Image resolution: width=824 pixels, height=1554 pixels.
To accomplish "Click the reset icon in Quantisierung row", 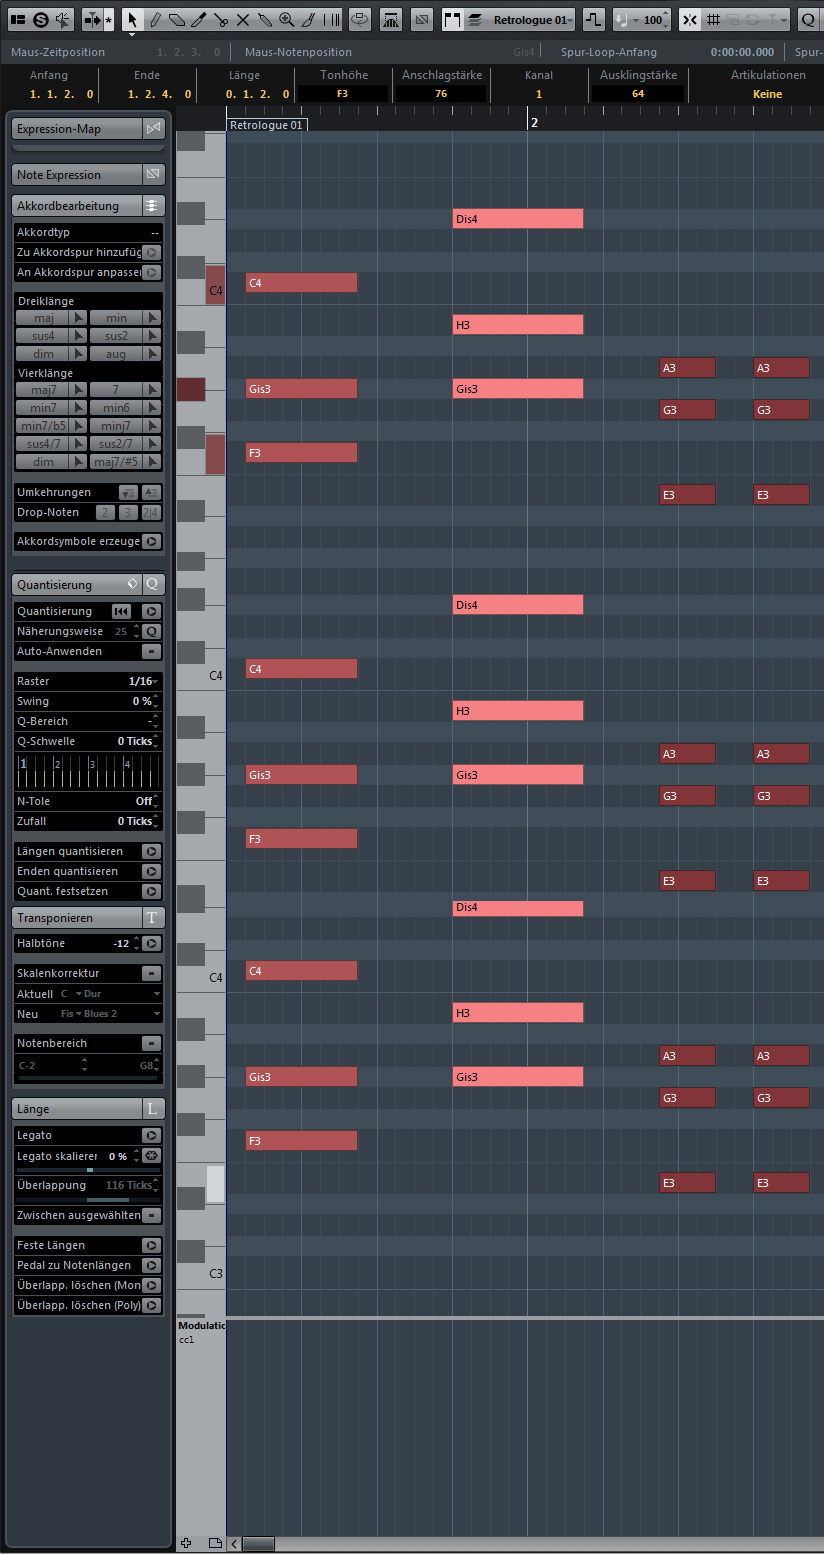I will point(121,611).
